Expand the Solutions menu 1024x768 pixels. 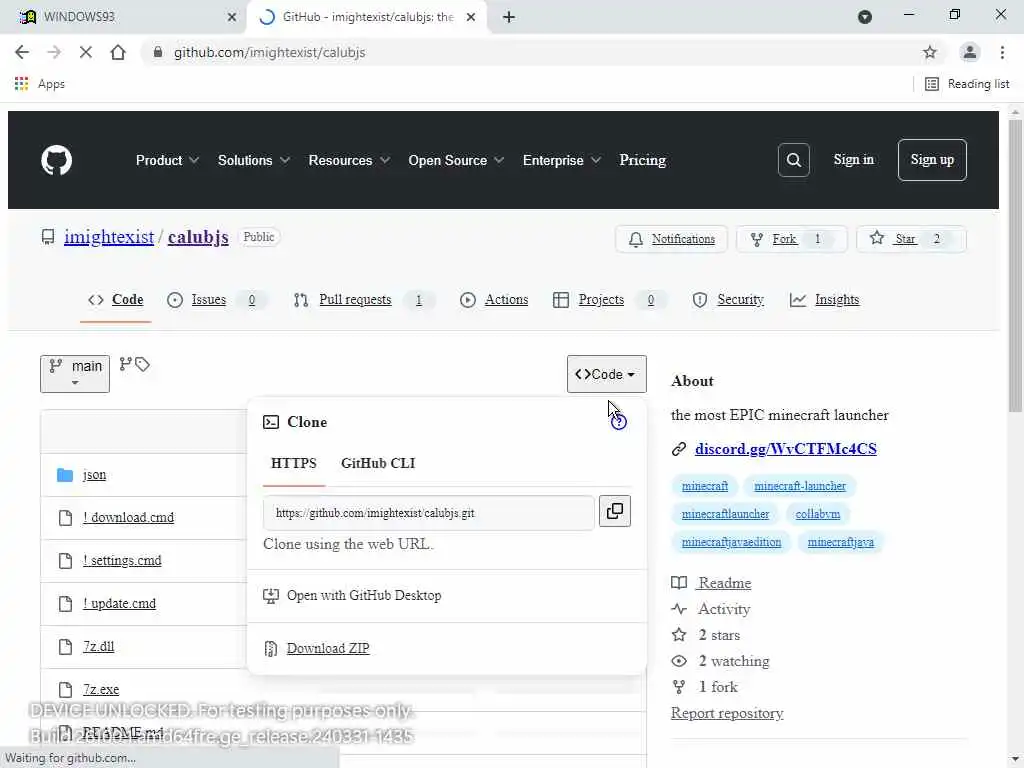[x=253, y=160]
